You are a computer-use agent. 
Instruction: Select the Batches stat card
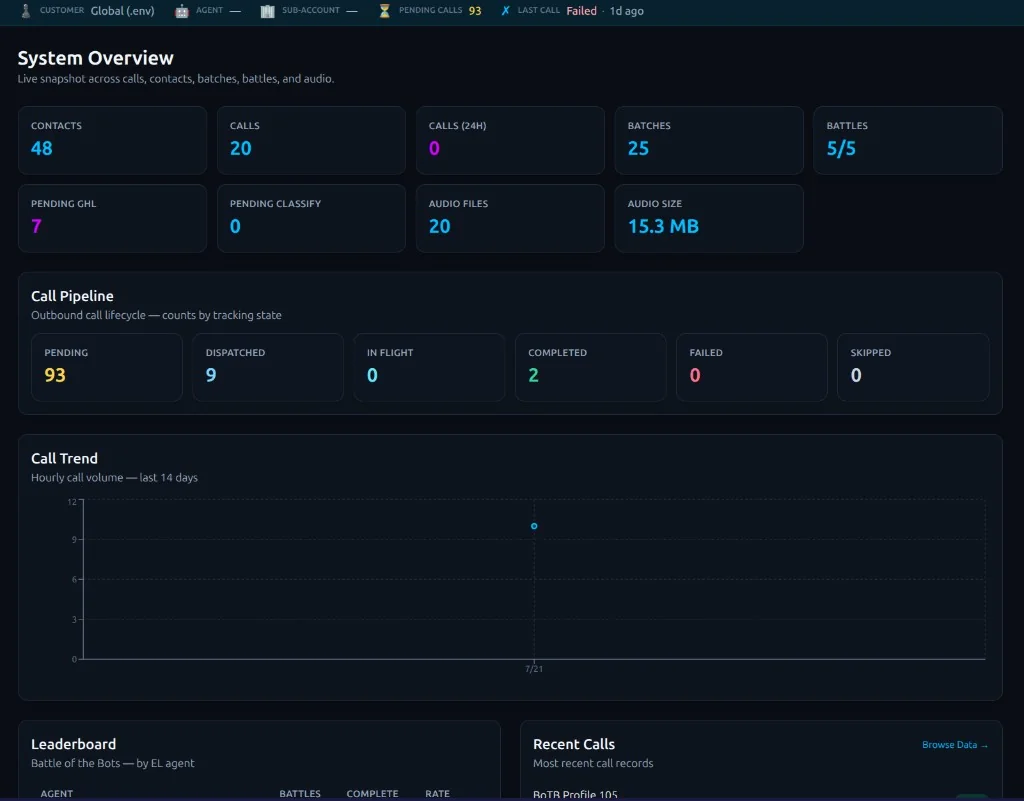[709, 140]
